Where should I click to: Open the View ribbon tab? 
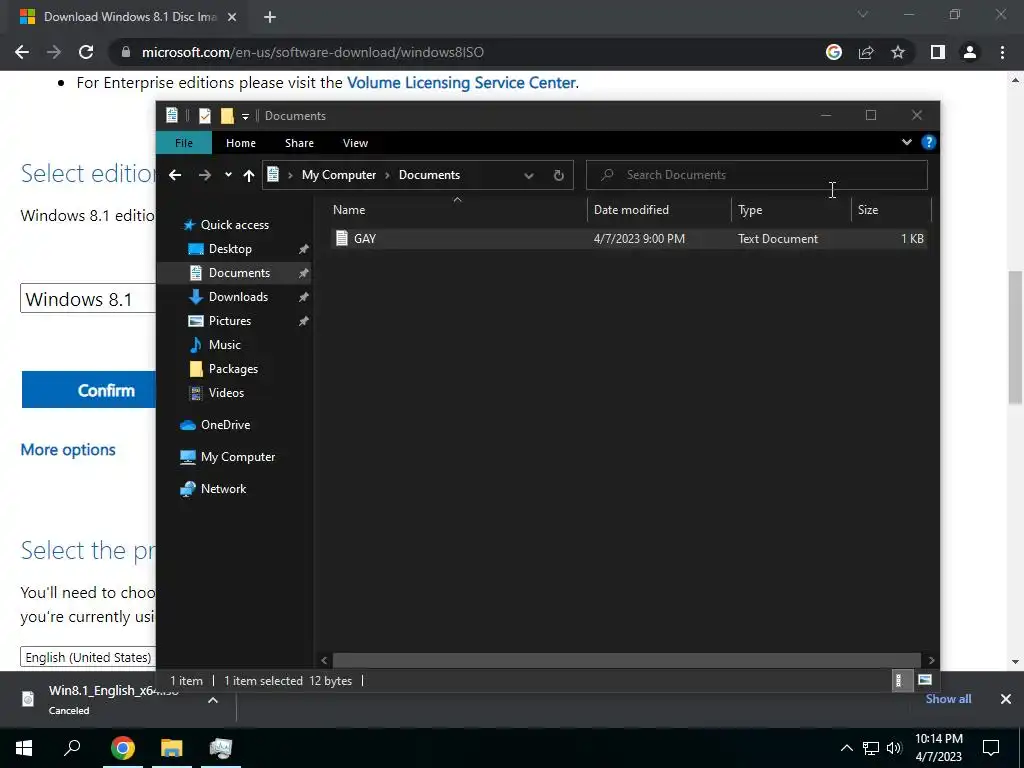(x=355, y=143)
